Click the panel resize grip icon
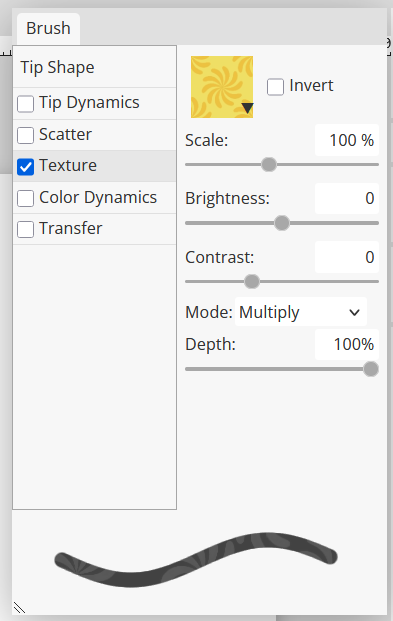 pyautogui.click(x=19, y=608)
